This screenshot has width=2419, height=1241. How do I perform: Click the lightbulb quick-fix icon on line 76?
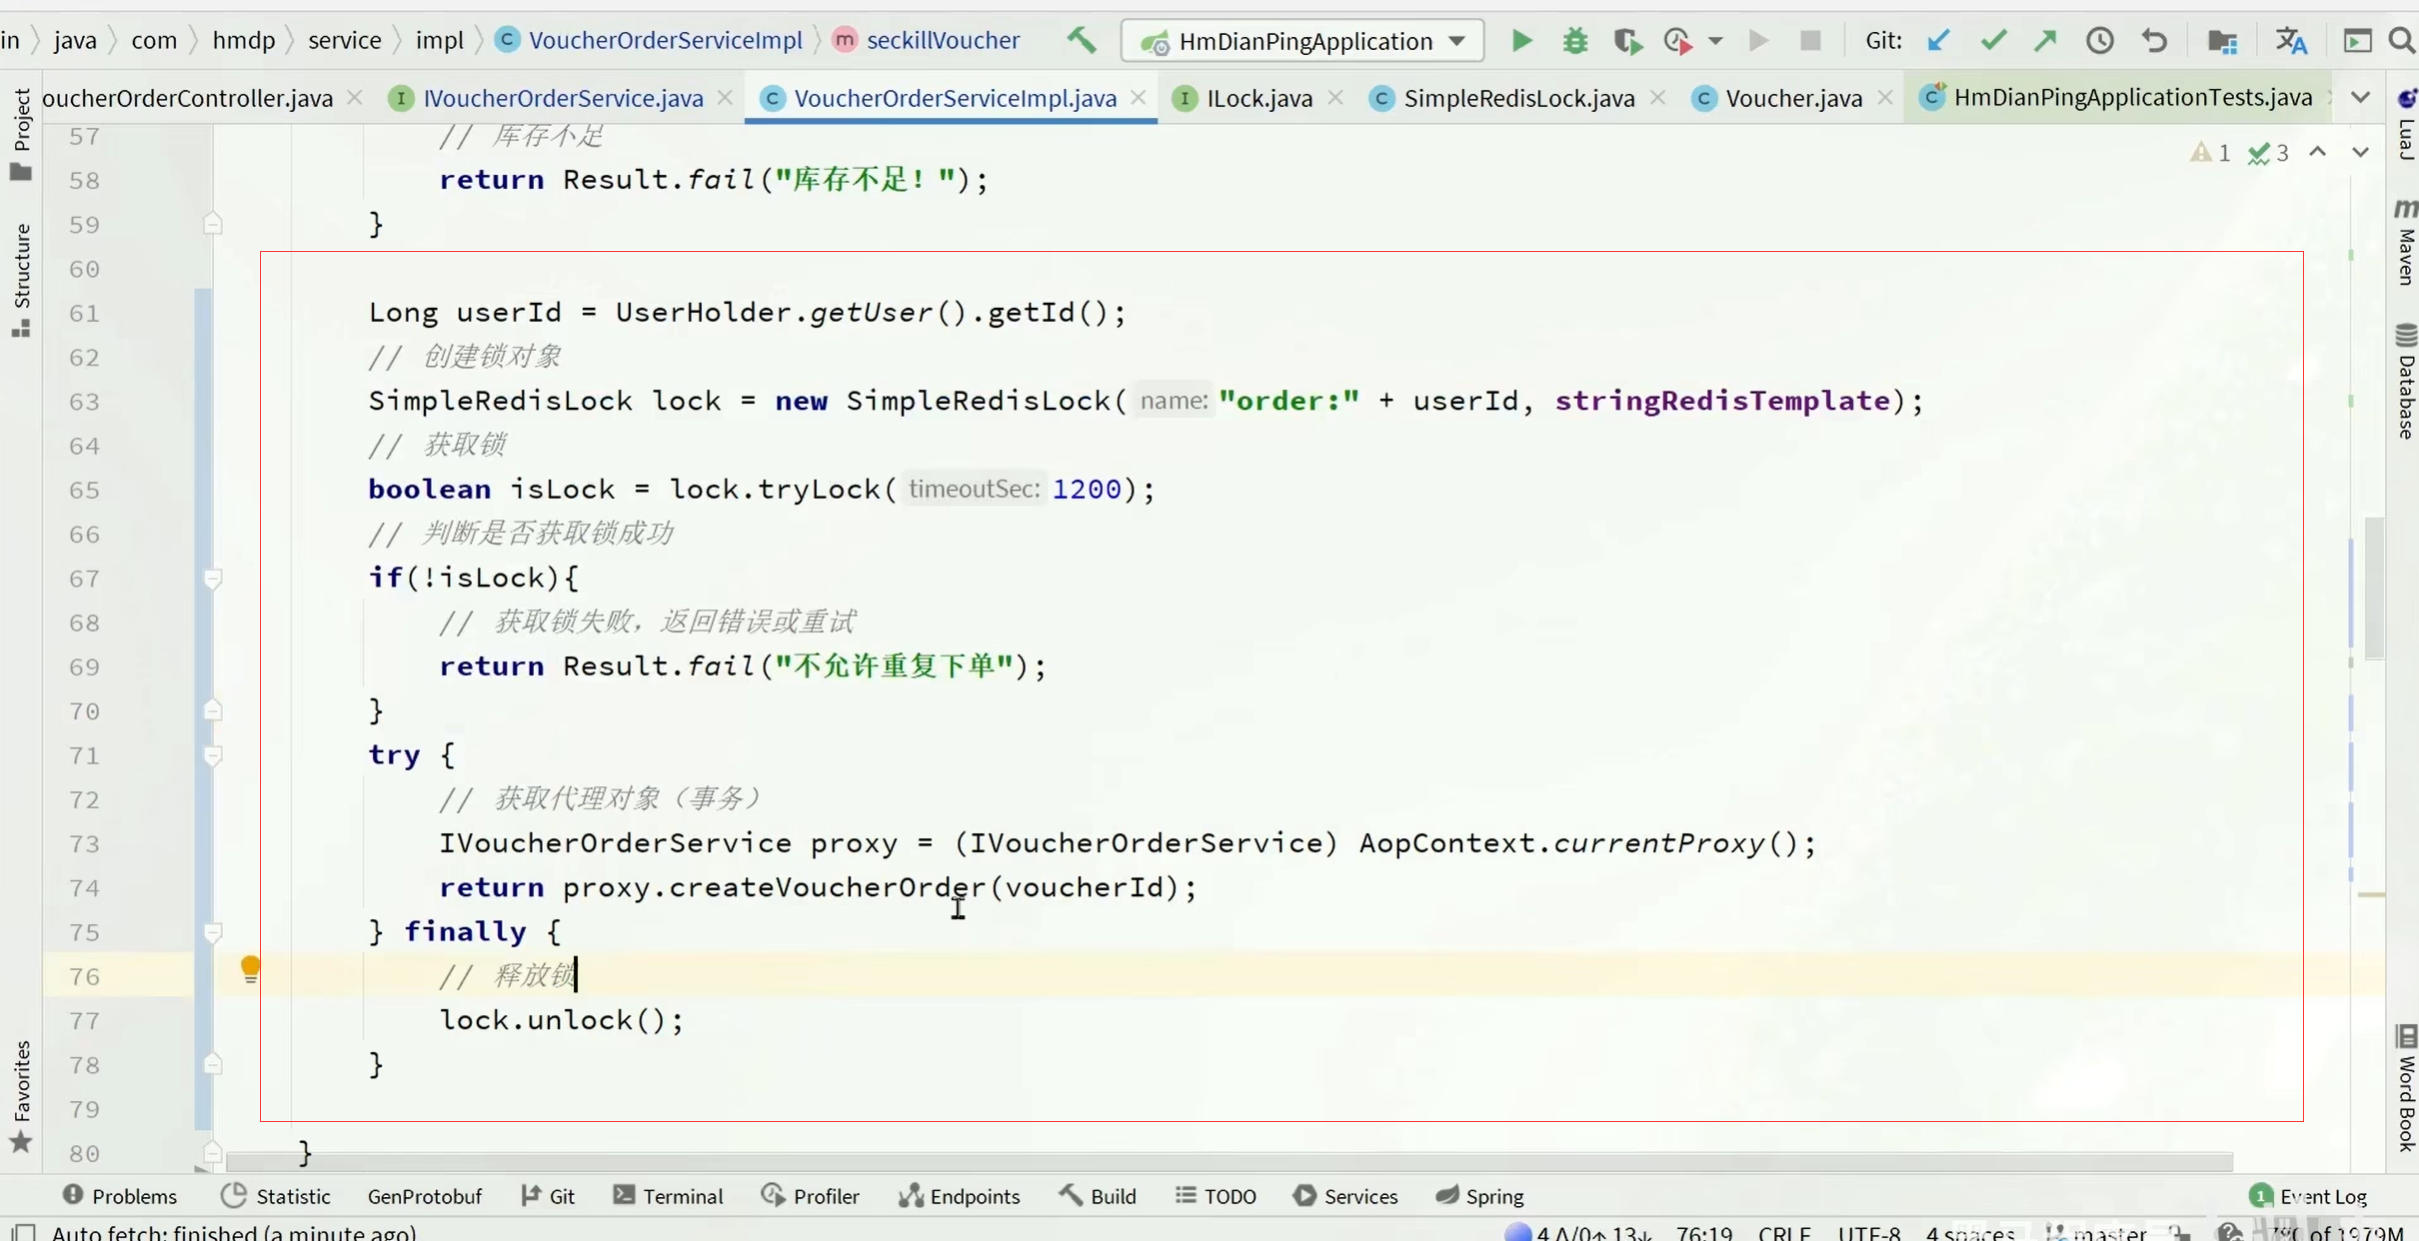click(250, 967)
